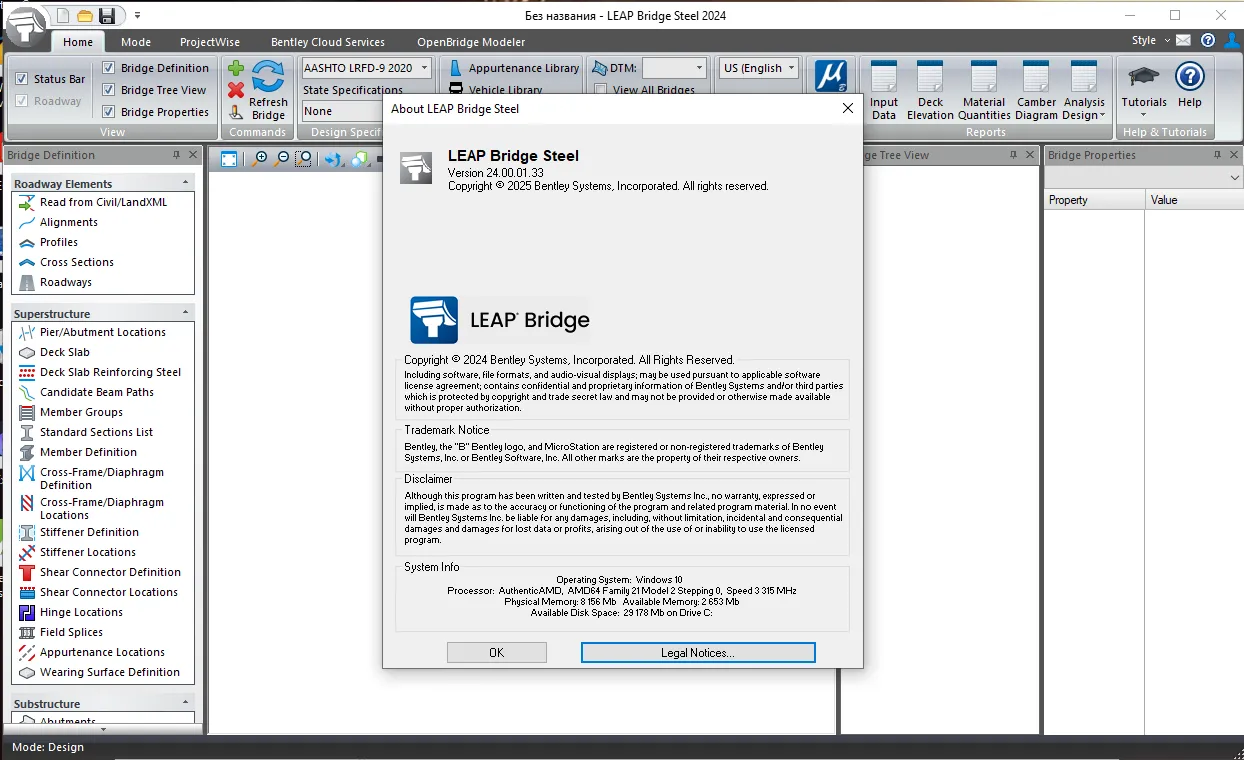Expand the Analysis Design reports dropdown

[1084, 91]
